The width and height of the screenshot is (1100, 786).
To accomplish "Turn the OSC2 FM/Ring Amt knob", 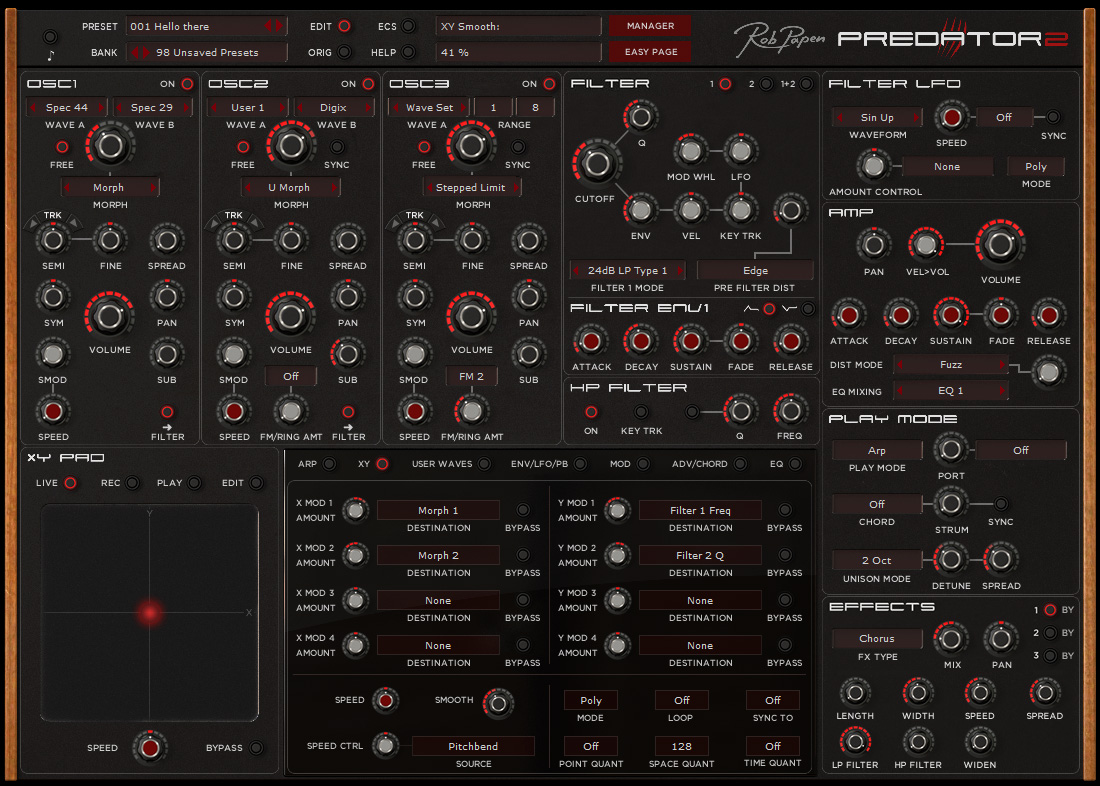I will tap(291, 410).
